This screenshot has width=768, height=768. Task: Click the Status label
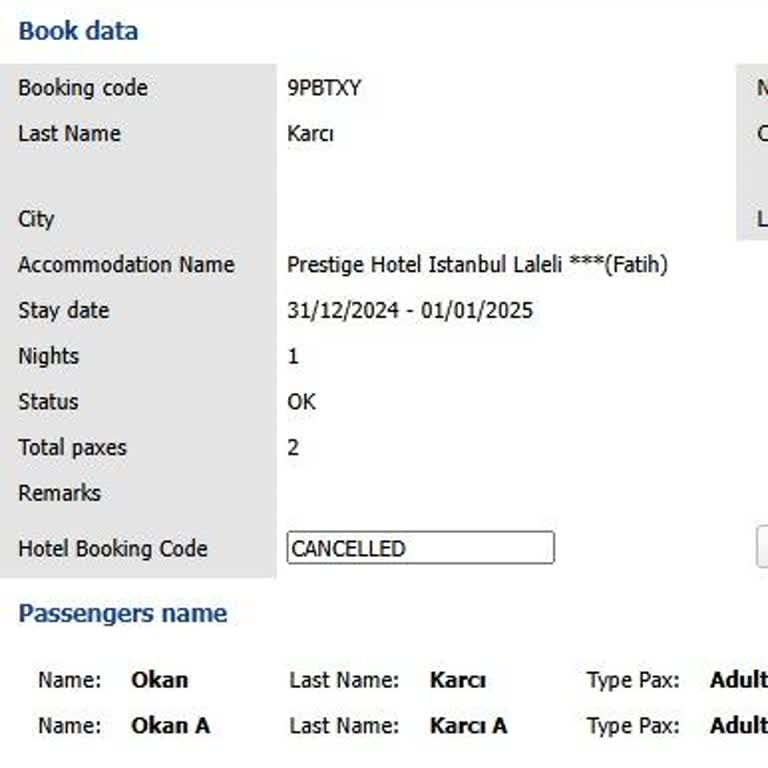click(47, 402)
